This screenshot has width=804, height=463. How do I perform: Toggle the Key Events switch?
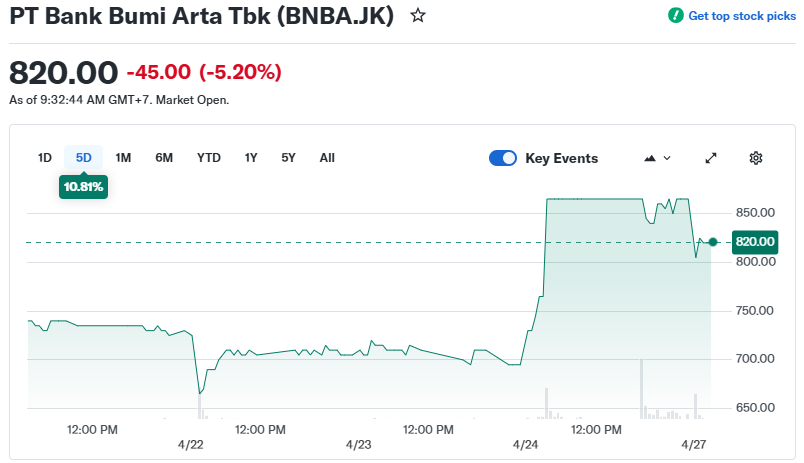503,158
